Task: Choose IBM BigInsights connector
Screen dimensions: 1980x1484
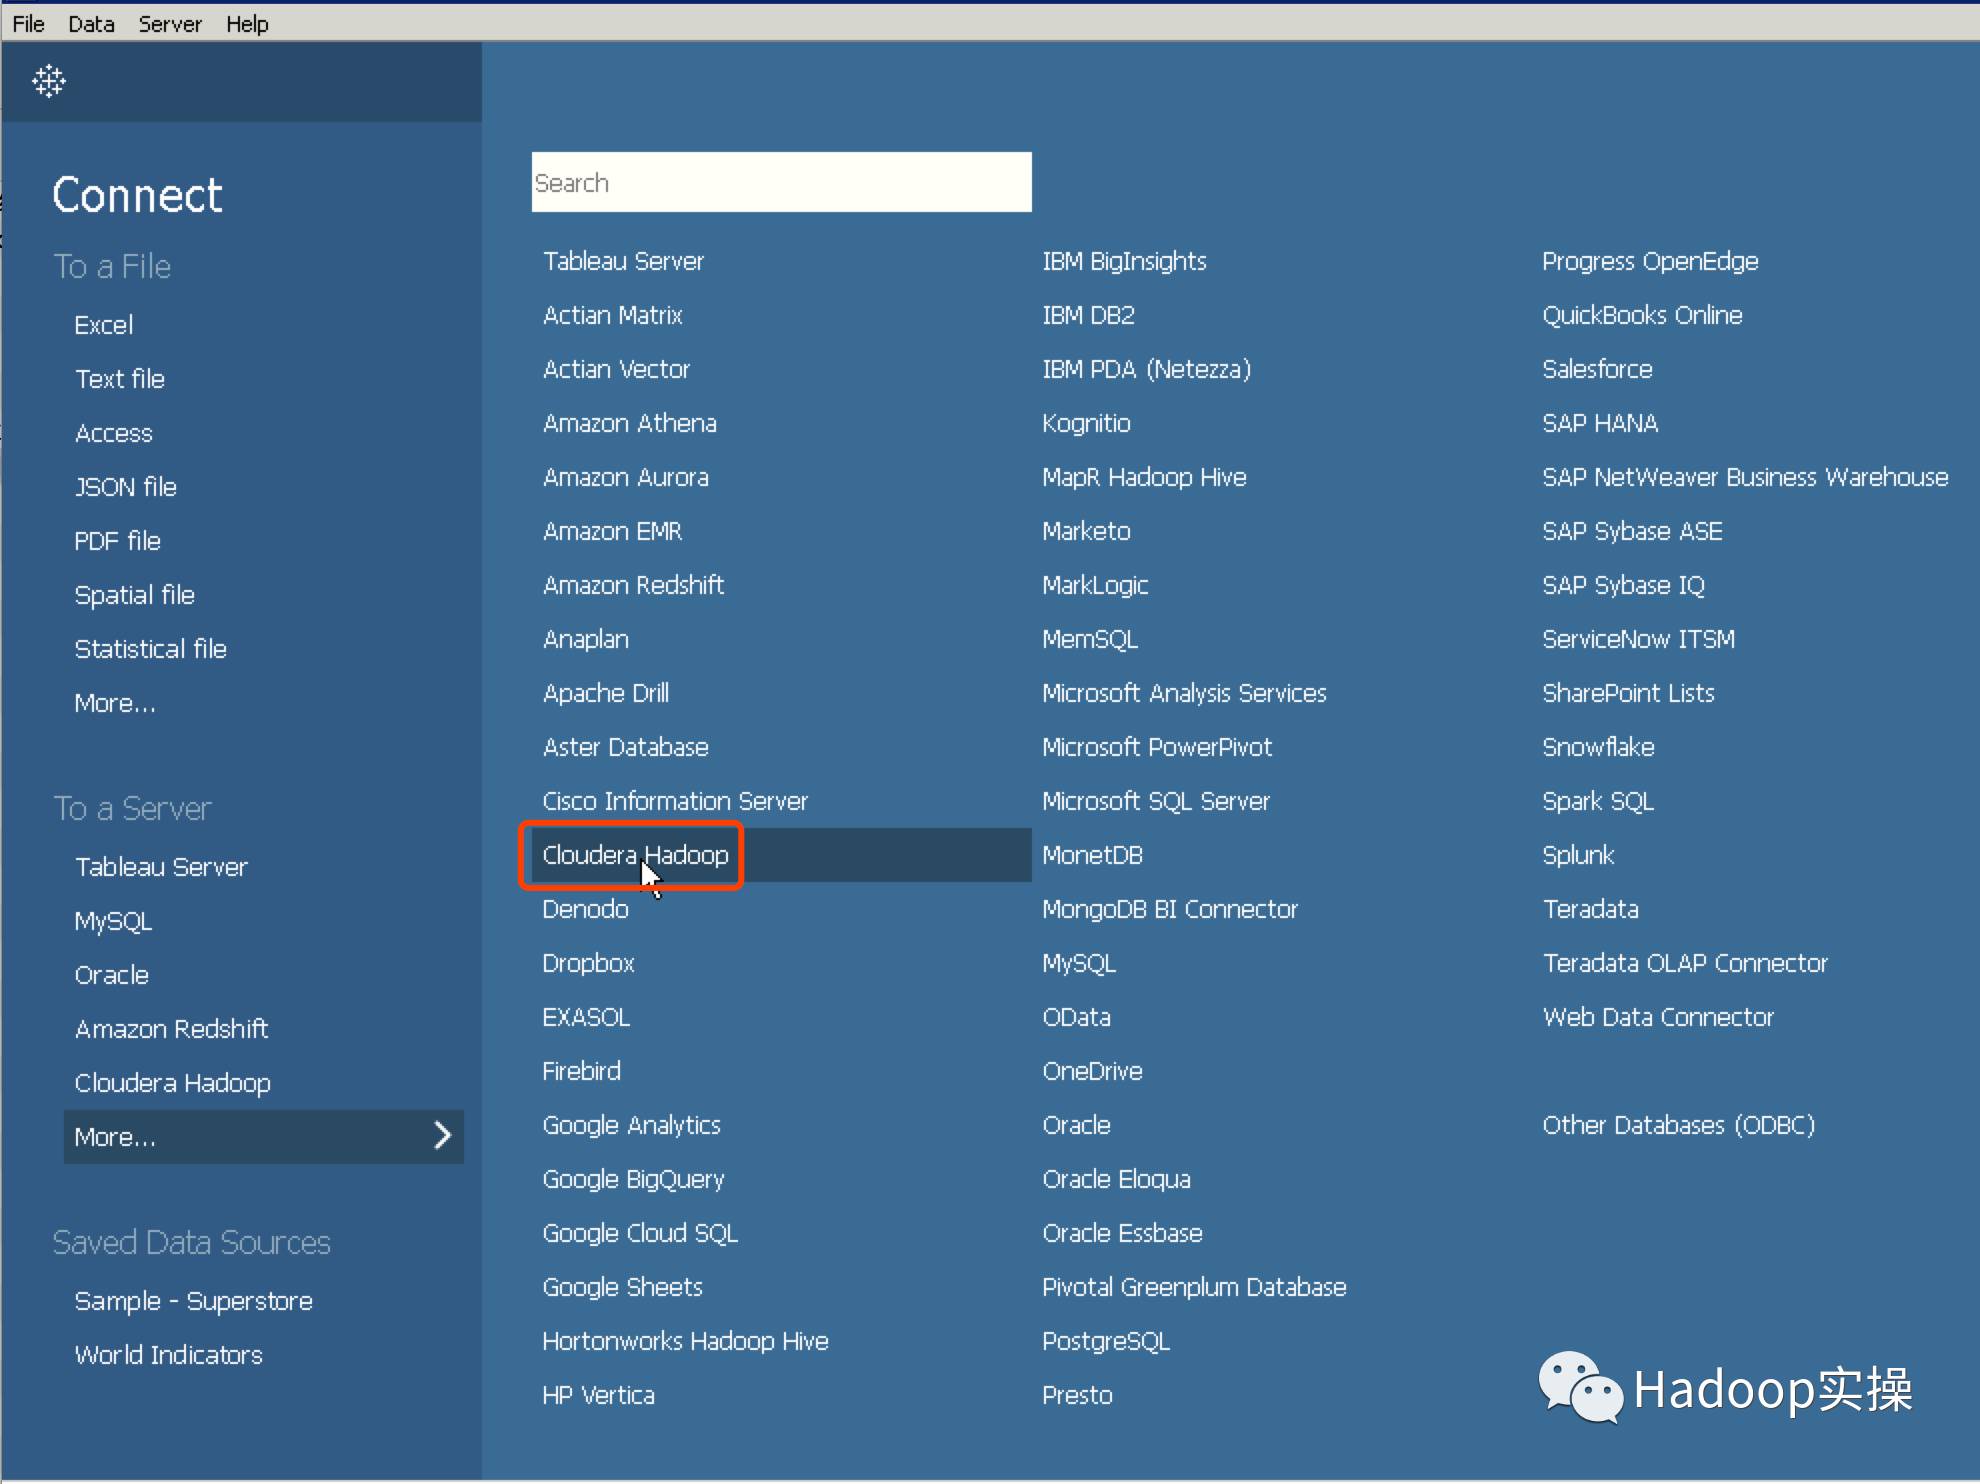Action: click(1124, 261)
